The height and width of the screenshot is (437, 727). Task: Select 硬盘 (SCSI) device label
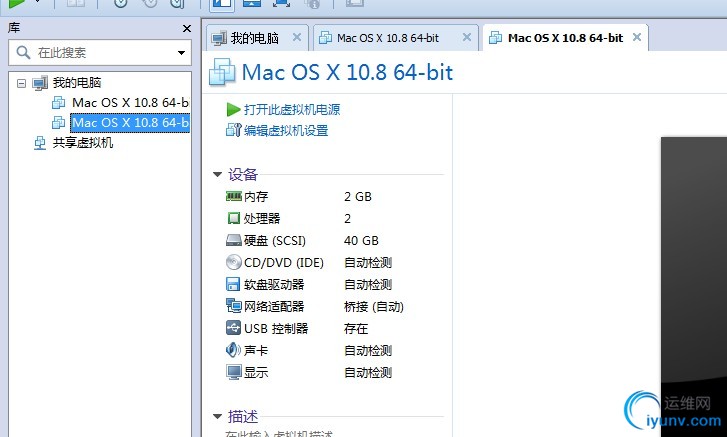click(275, 241)
